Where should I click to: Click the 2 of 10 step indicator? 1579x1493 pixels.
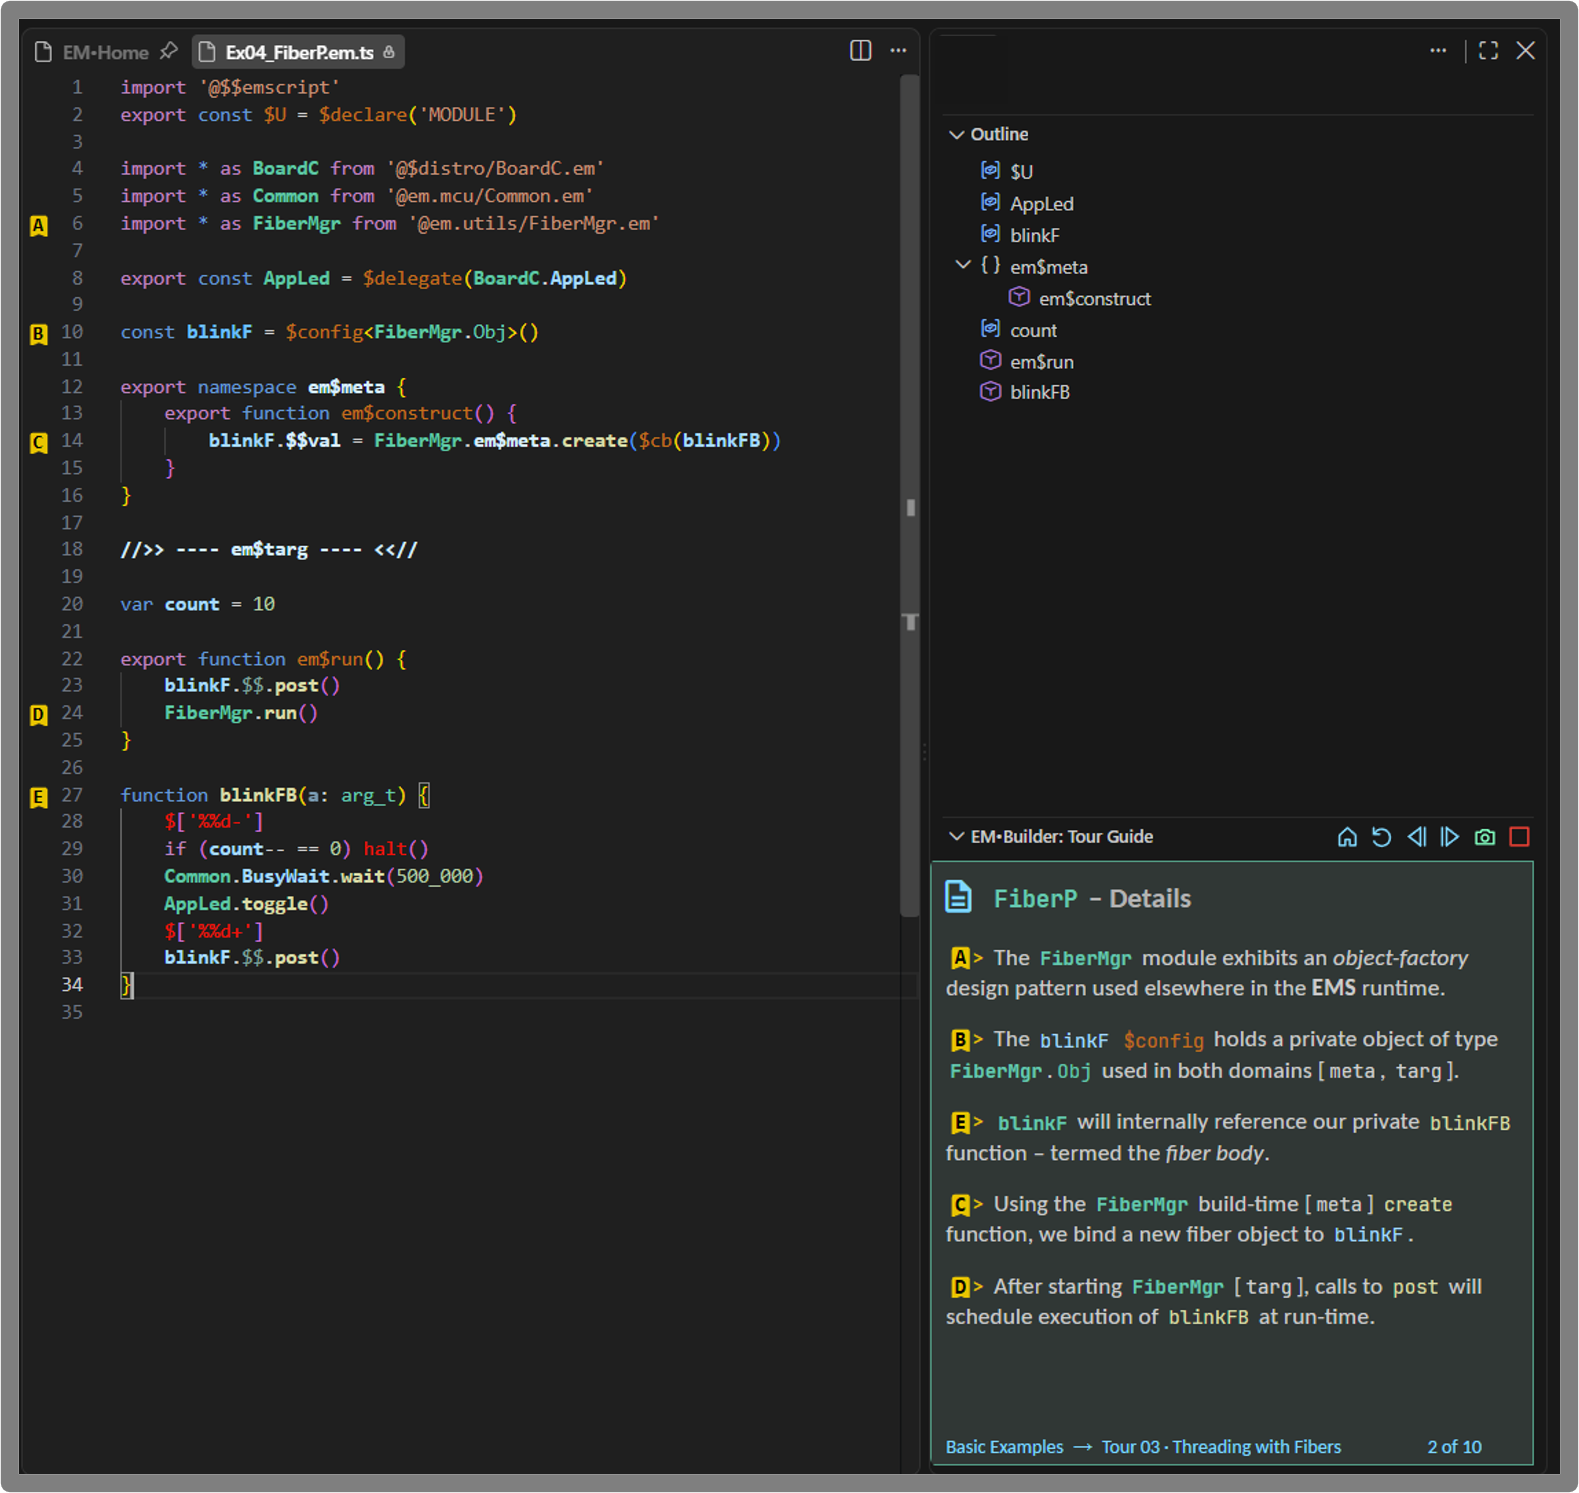(x=1454, y=1447)
